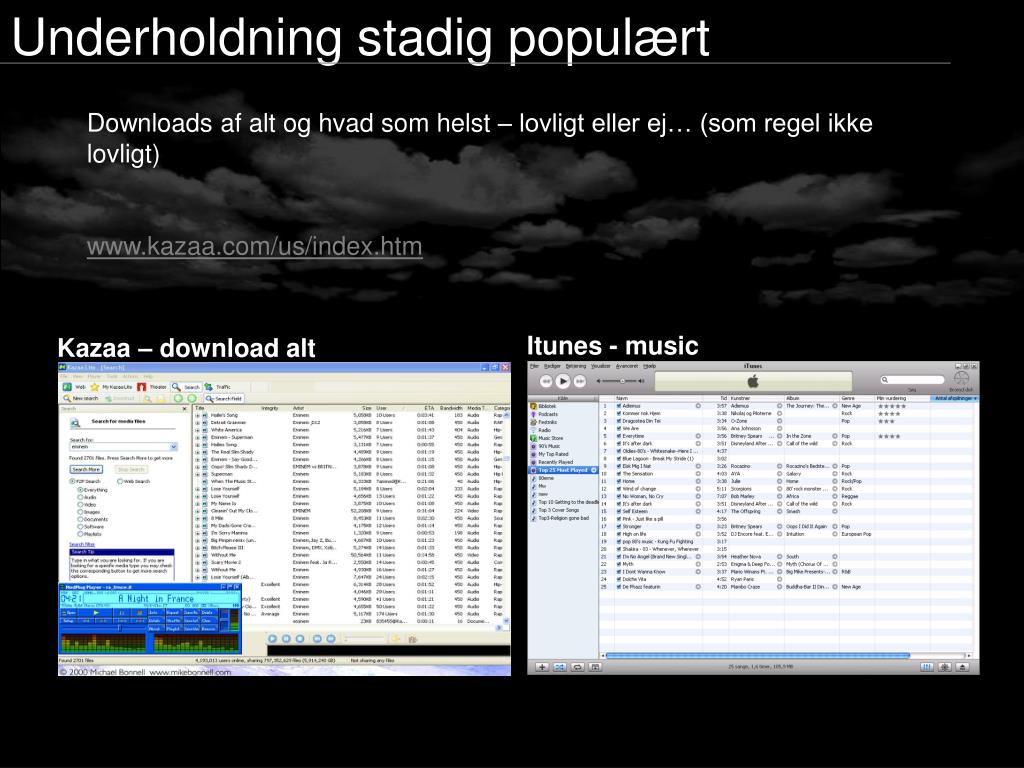Close the Kazaa search side panel
Screen dimensions: 1024x768
[x=184, y=409]
